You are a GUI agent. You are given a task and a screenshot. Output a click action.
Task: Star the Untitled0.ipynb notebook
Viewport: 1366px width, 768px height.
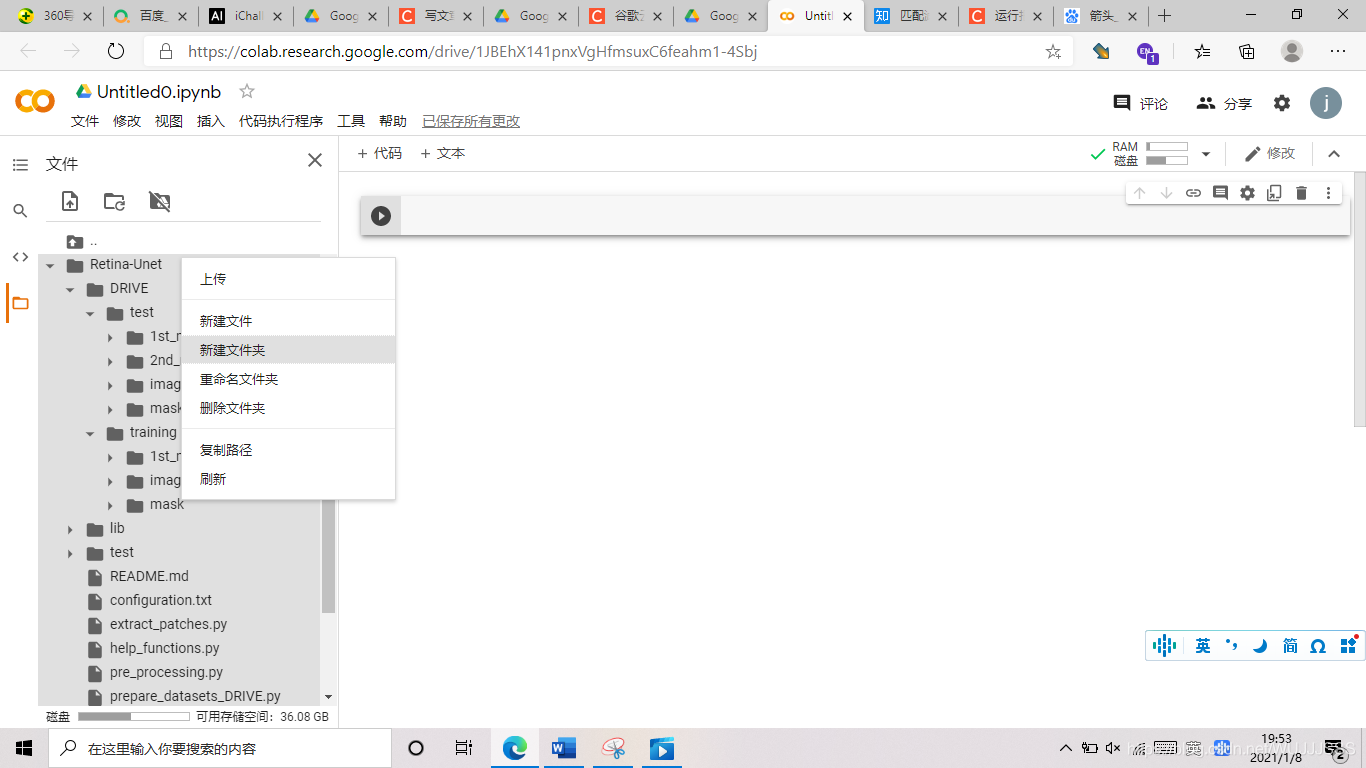click(247, 92)
